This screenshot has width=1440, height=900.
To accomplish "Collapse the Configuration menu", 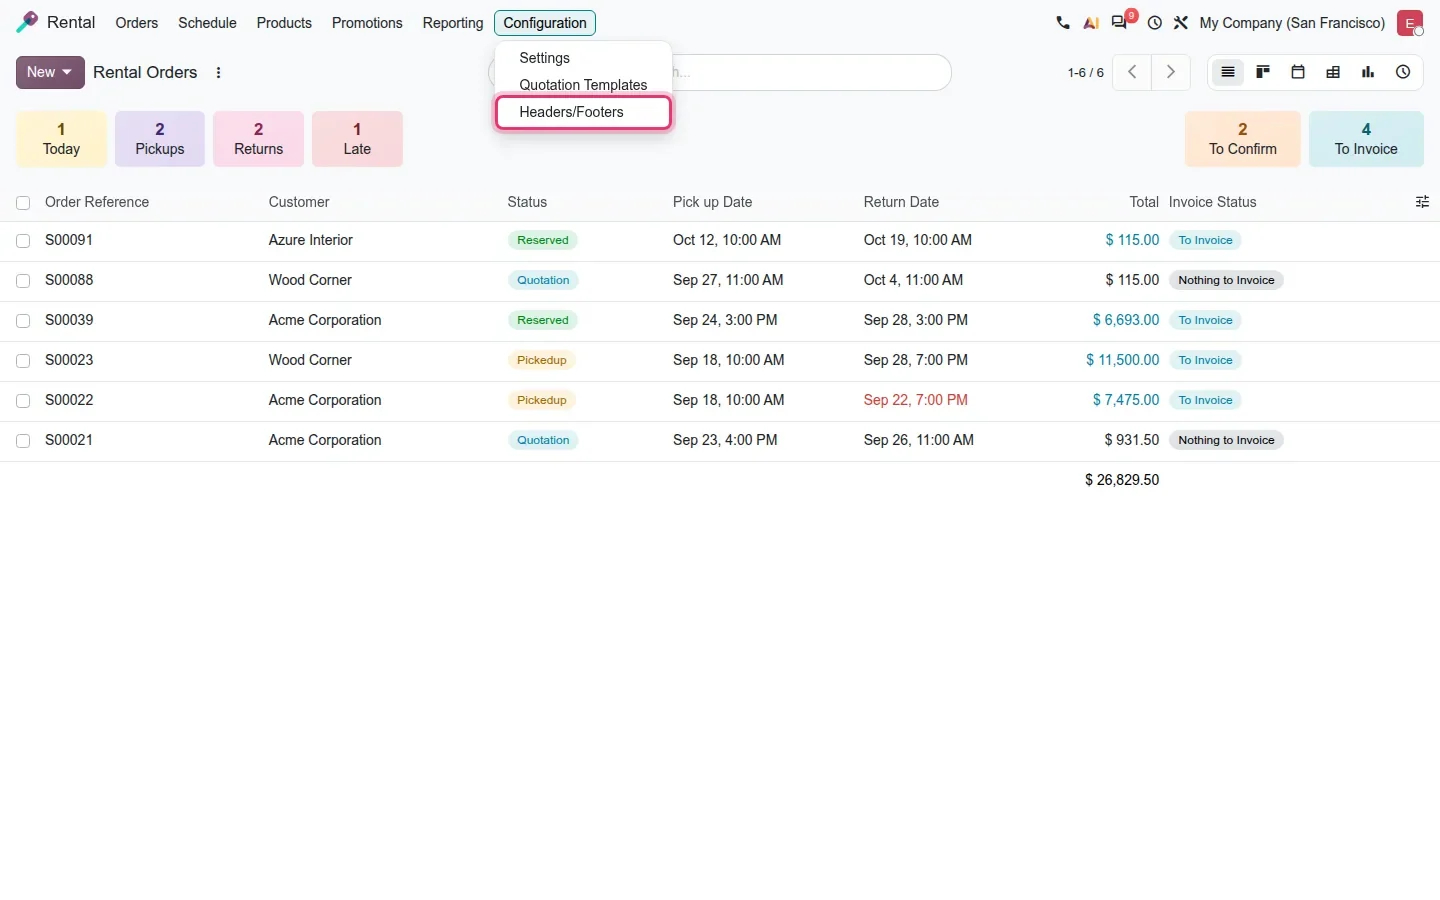I will (545, 23).
